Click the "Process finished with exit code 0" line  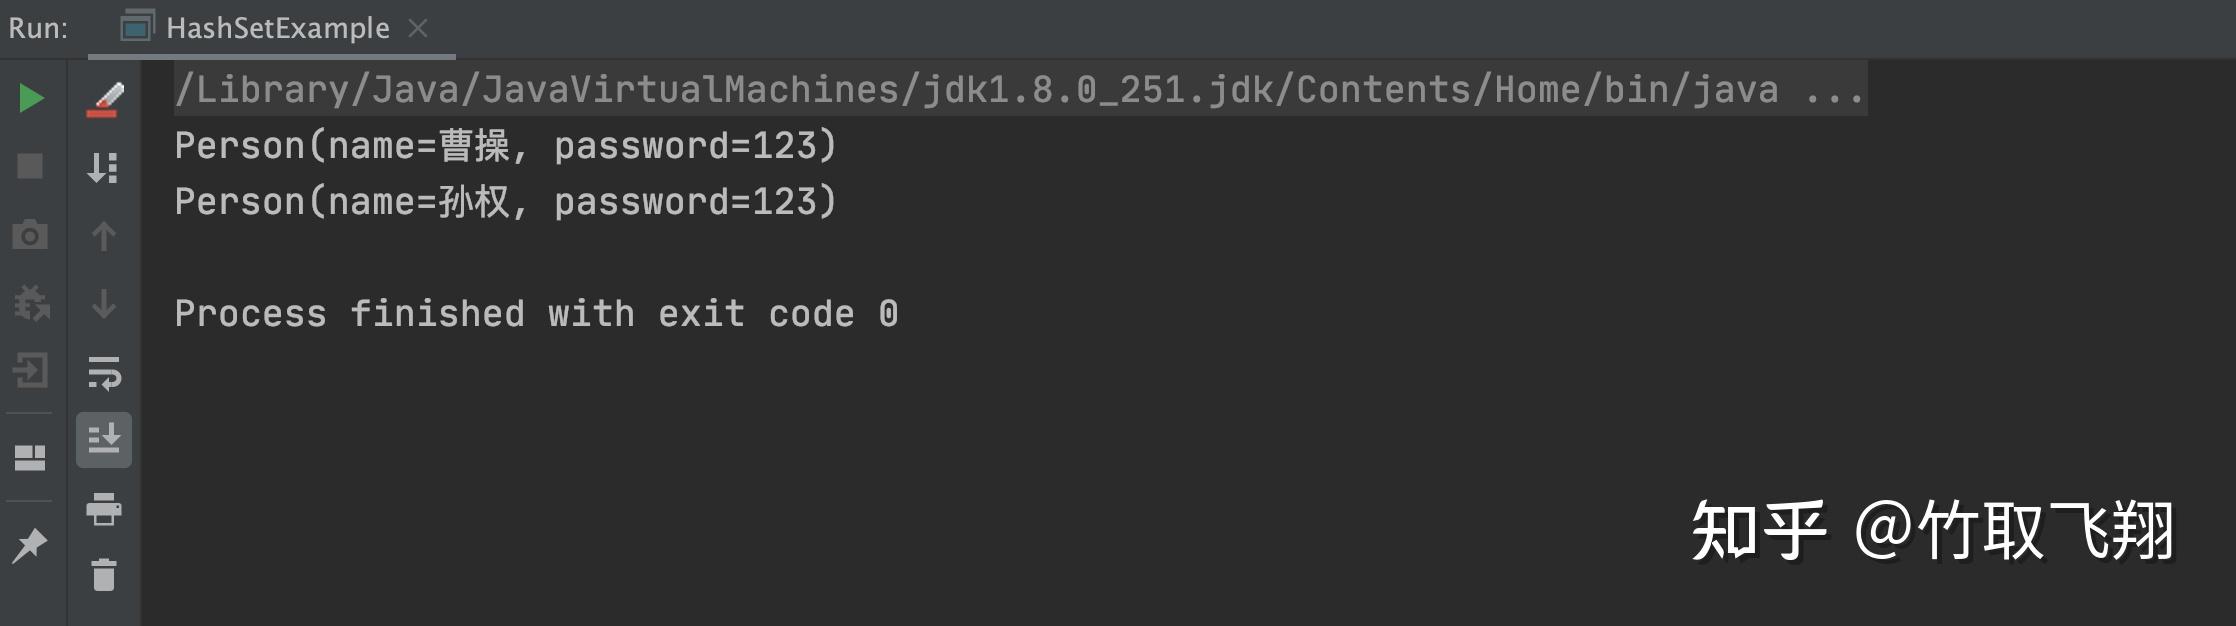[x=536, y=314]
